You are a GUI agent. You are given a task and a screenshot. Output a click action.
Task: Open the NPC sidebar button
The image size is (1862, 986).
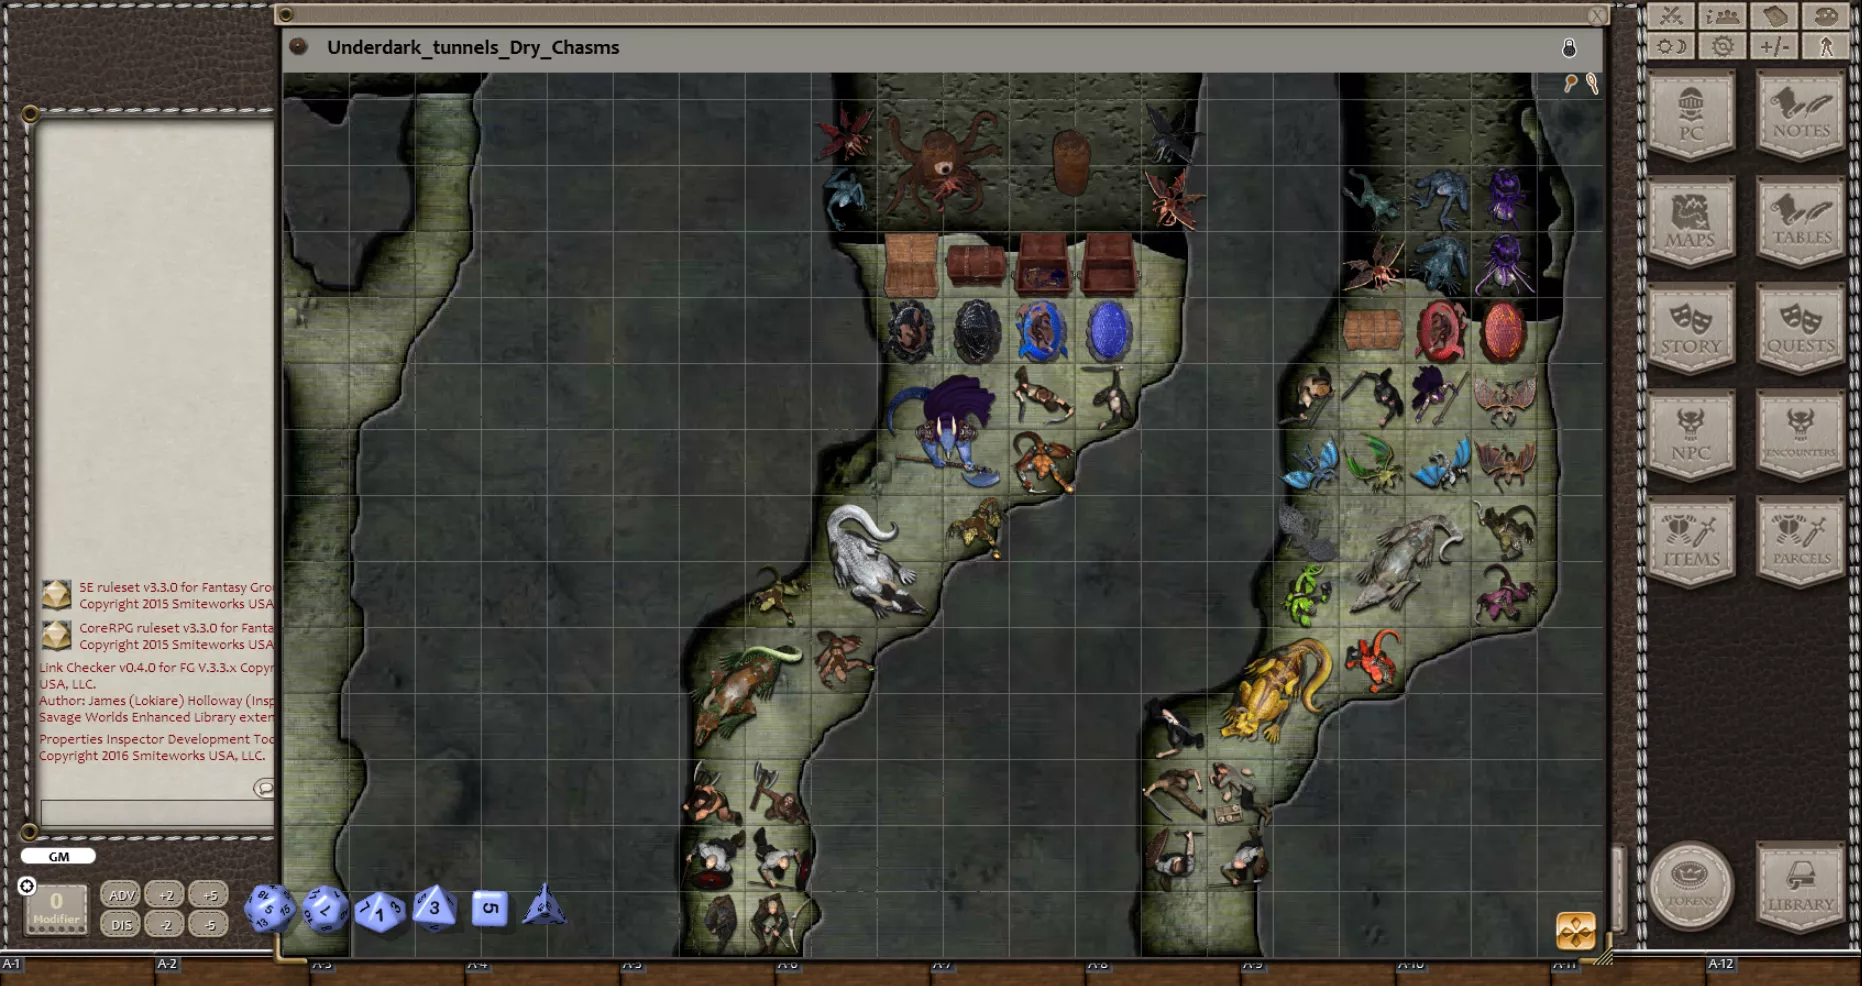[1691, 436]
